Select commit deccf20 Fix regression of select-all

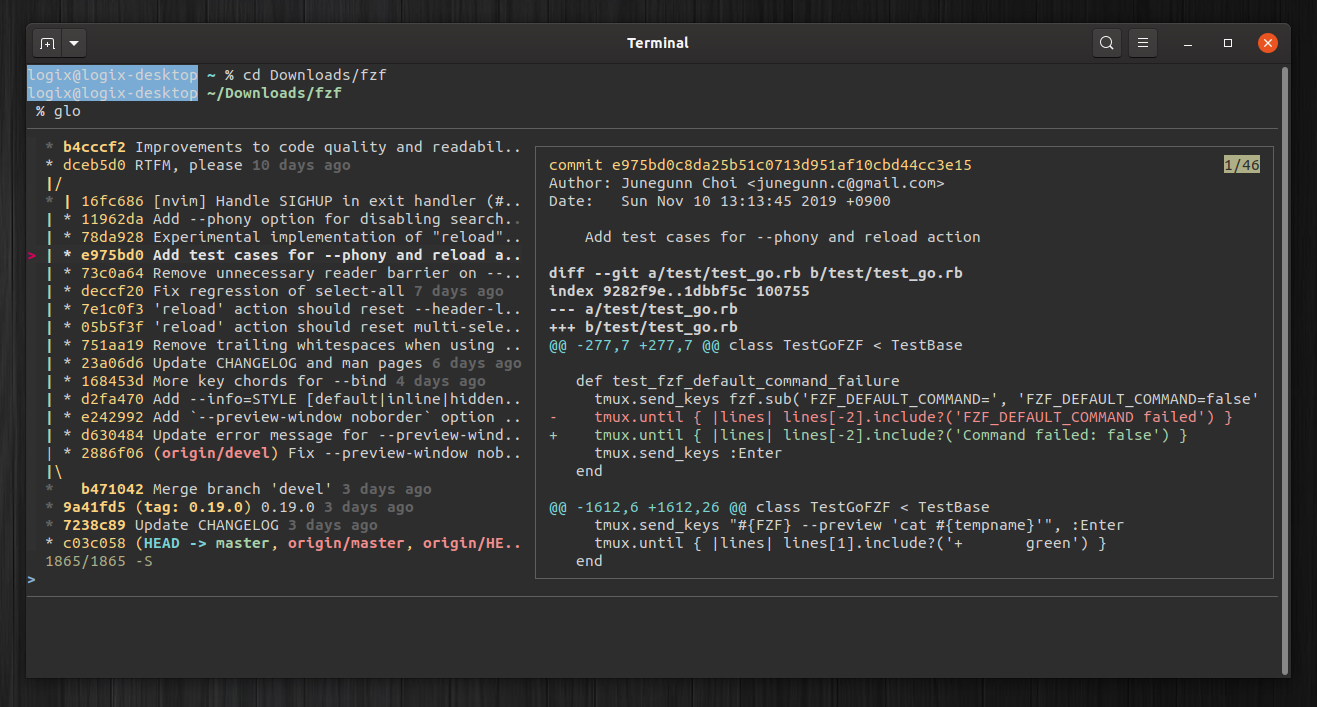click(274, 291)
